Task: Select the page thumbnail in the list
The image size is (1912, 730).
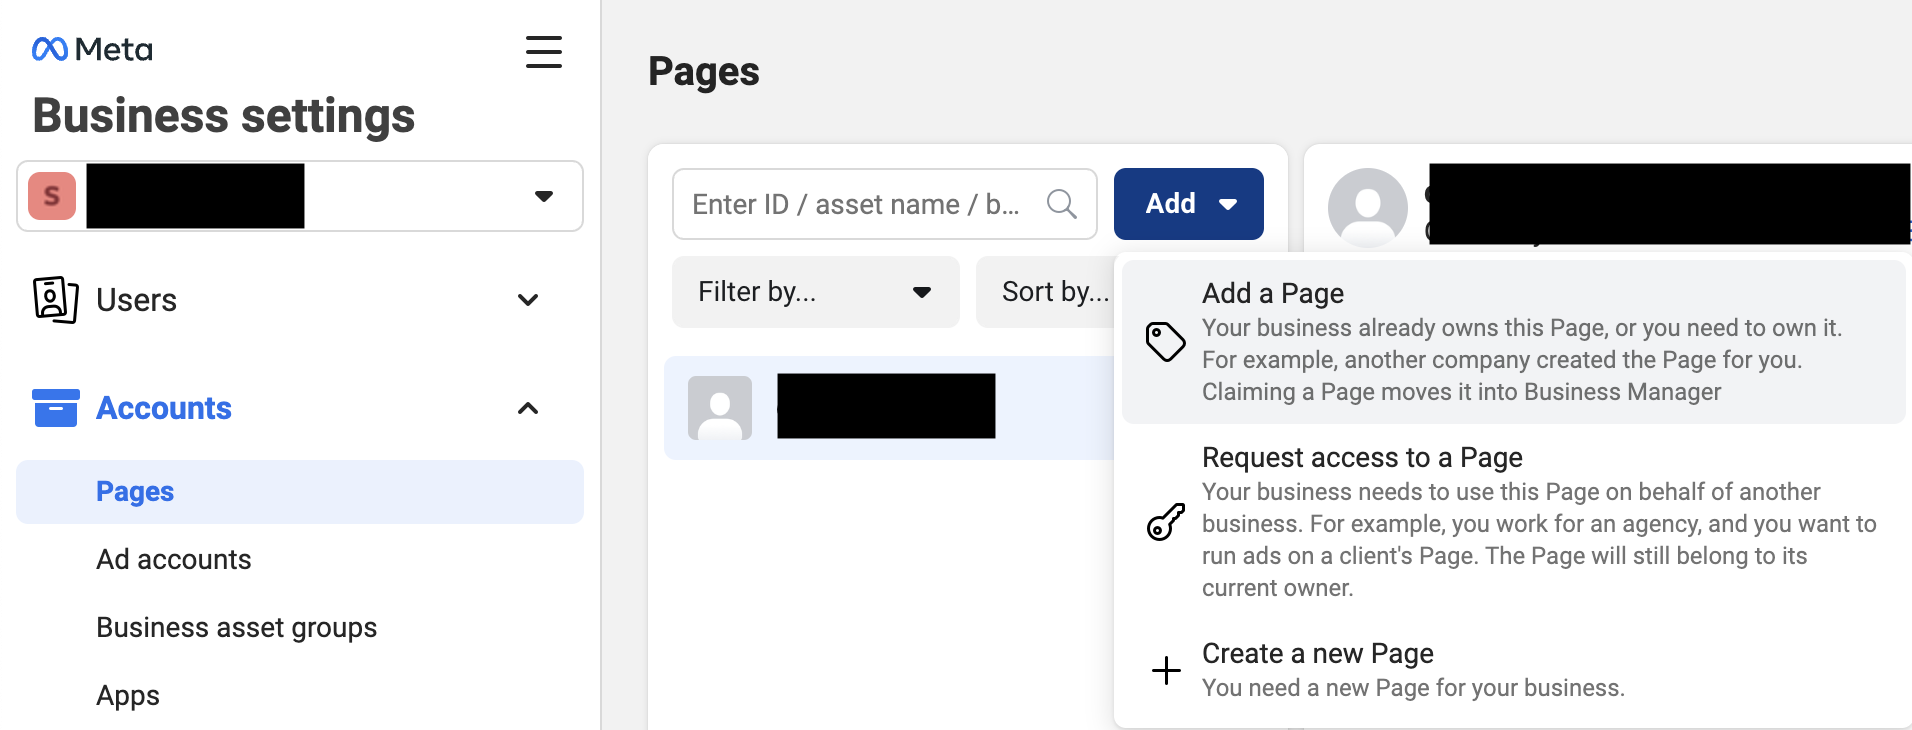Action: point(720,408)
